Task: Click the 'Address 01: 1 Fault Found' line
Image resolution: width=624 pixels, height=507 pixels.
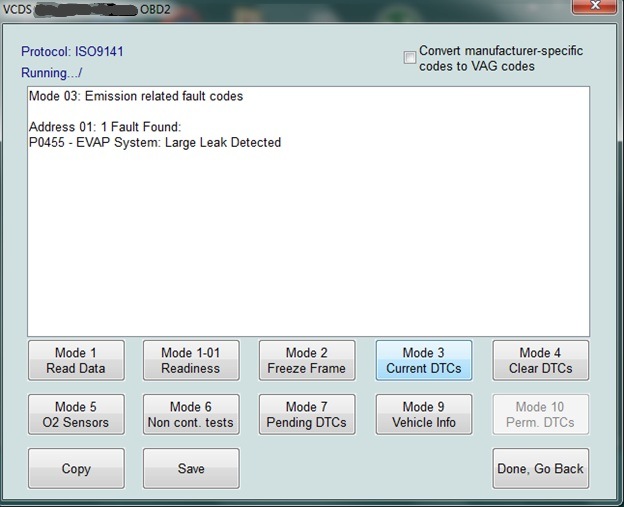Action: [x=105, y=127]
